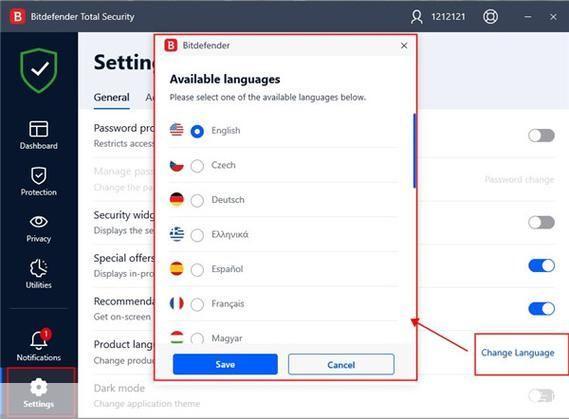Open Notifications bell in sidebar

pos(38,345)
